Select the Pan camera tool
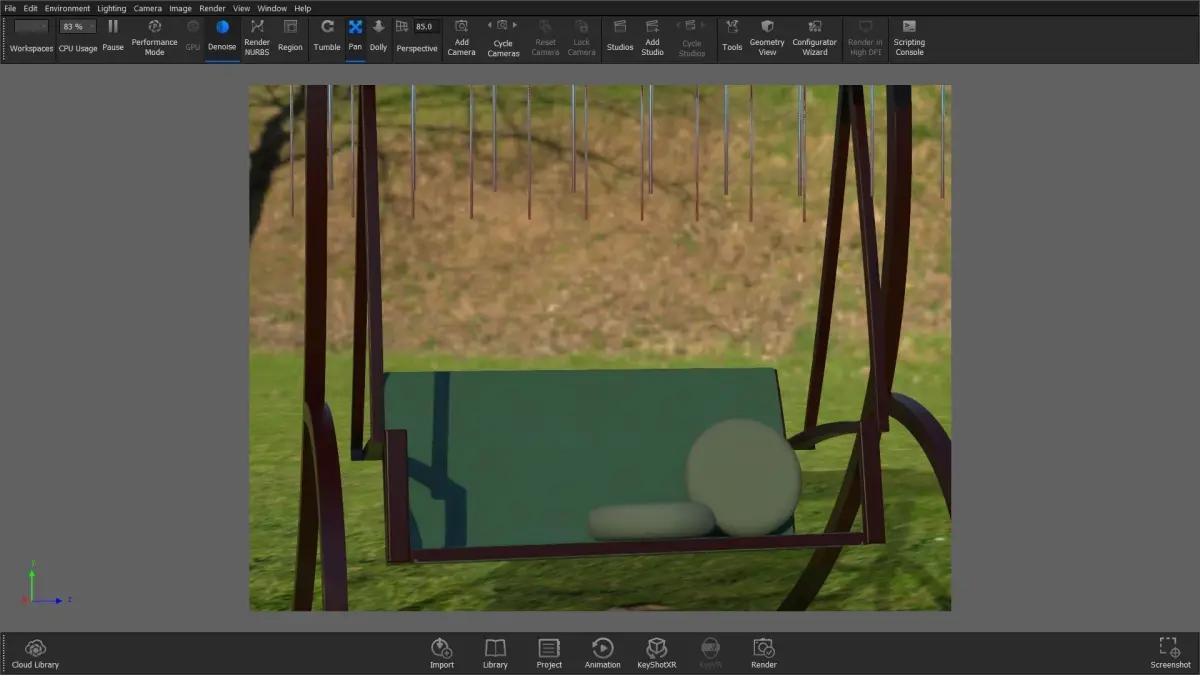 point(355,36)
